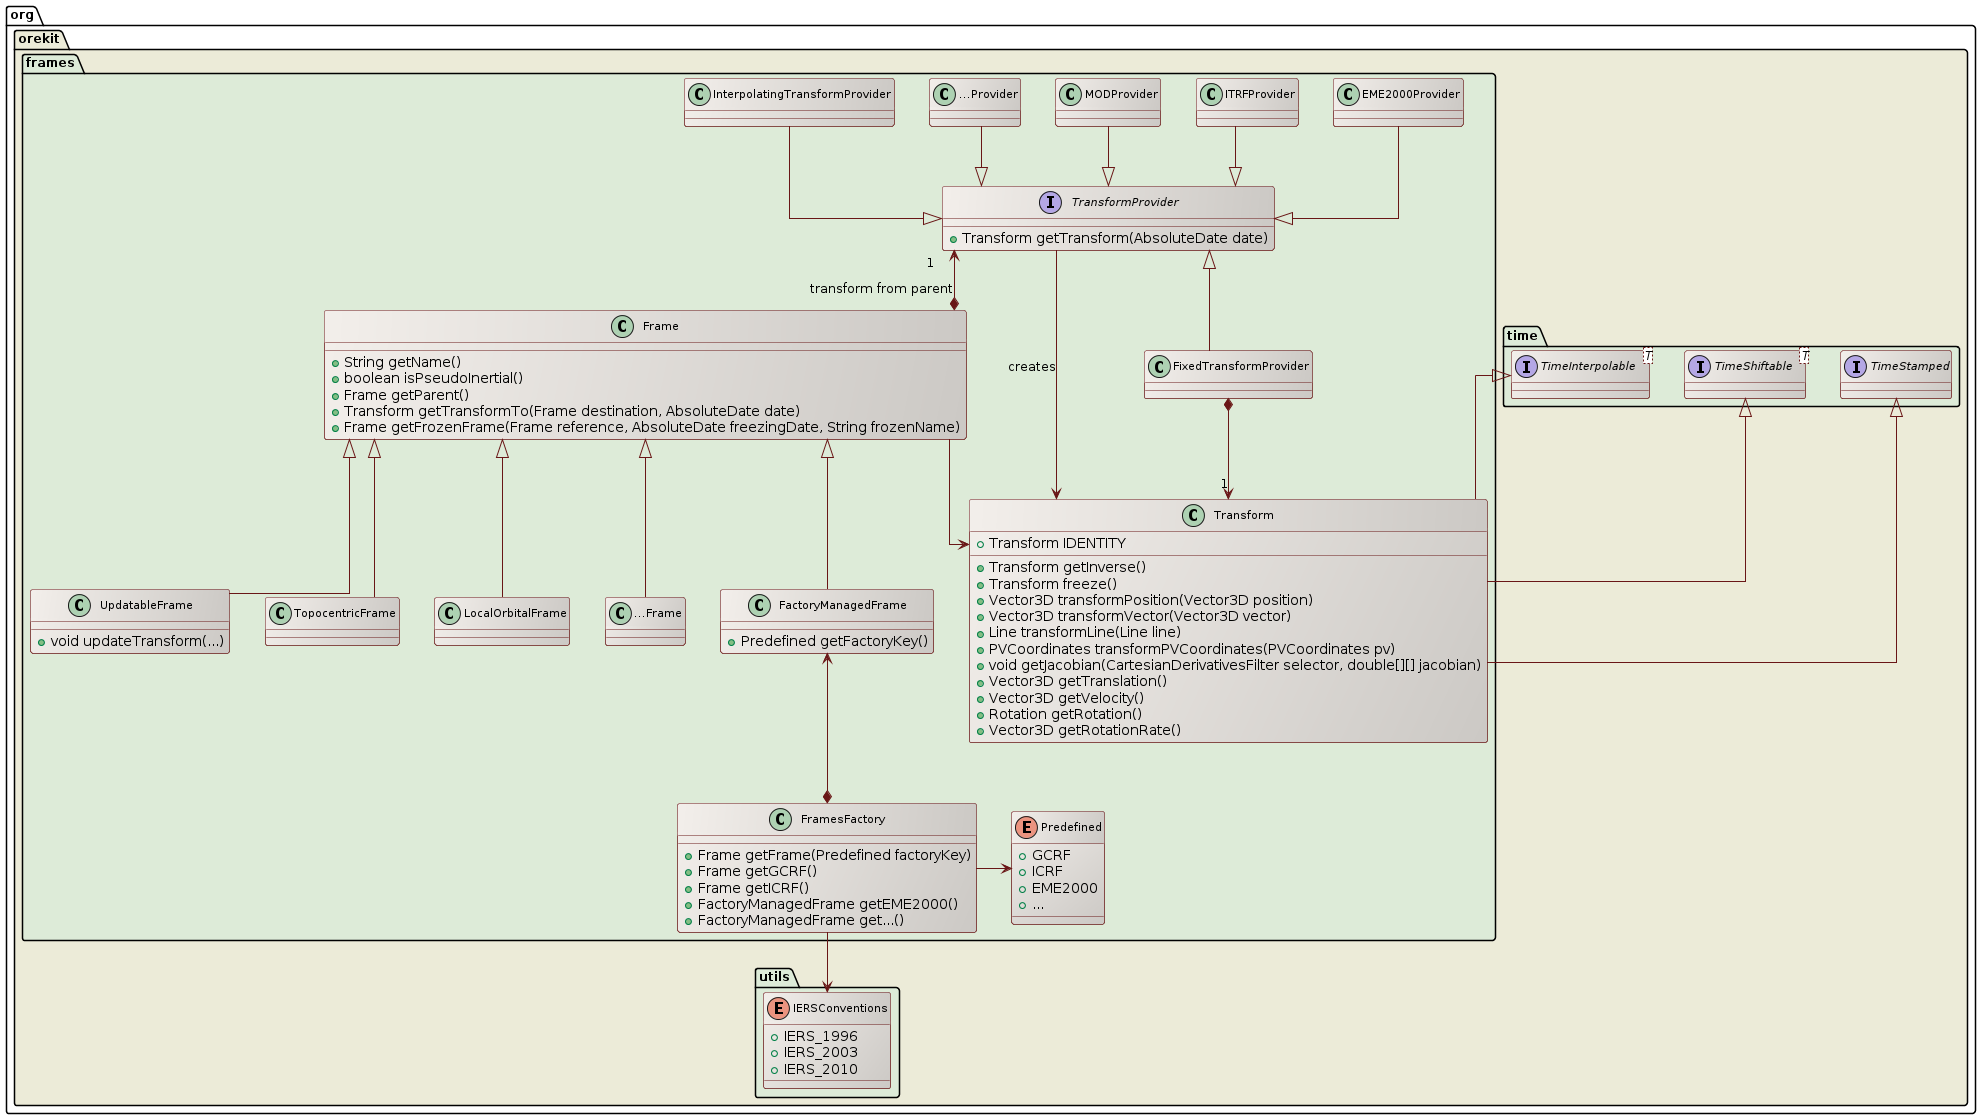
Task: Click the TimeStamped interface icon
Action: click(x=1855, y=367)
